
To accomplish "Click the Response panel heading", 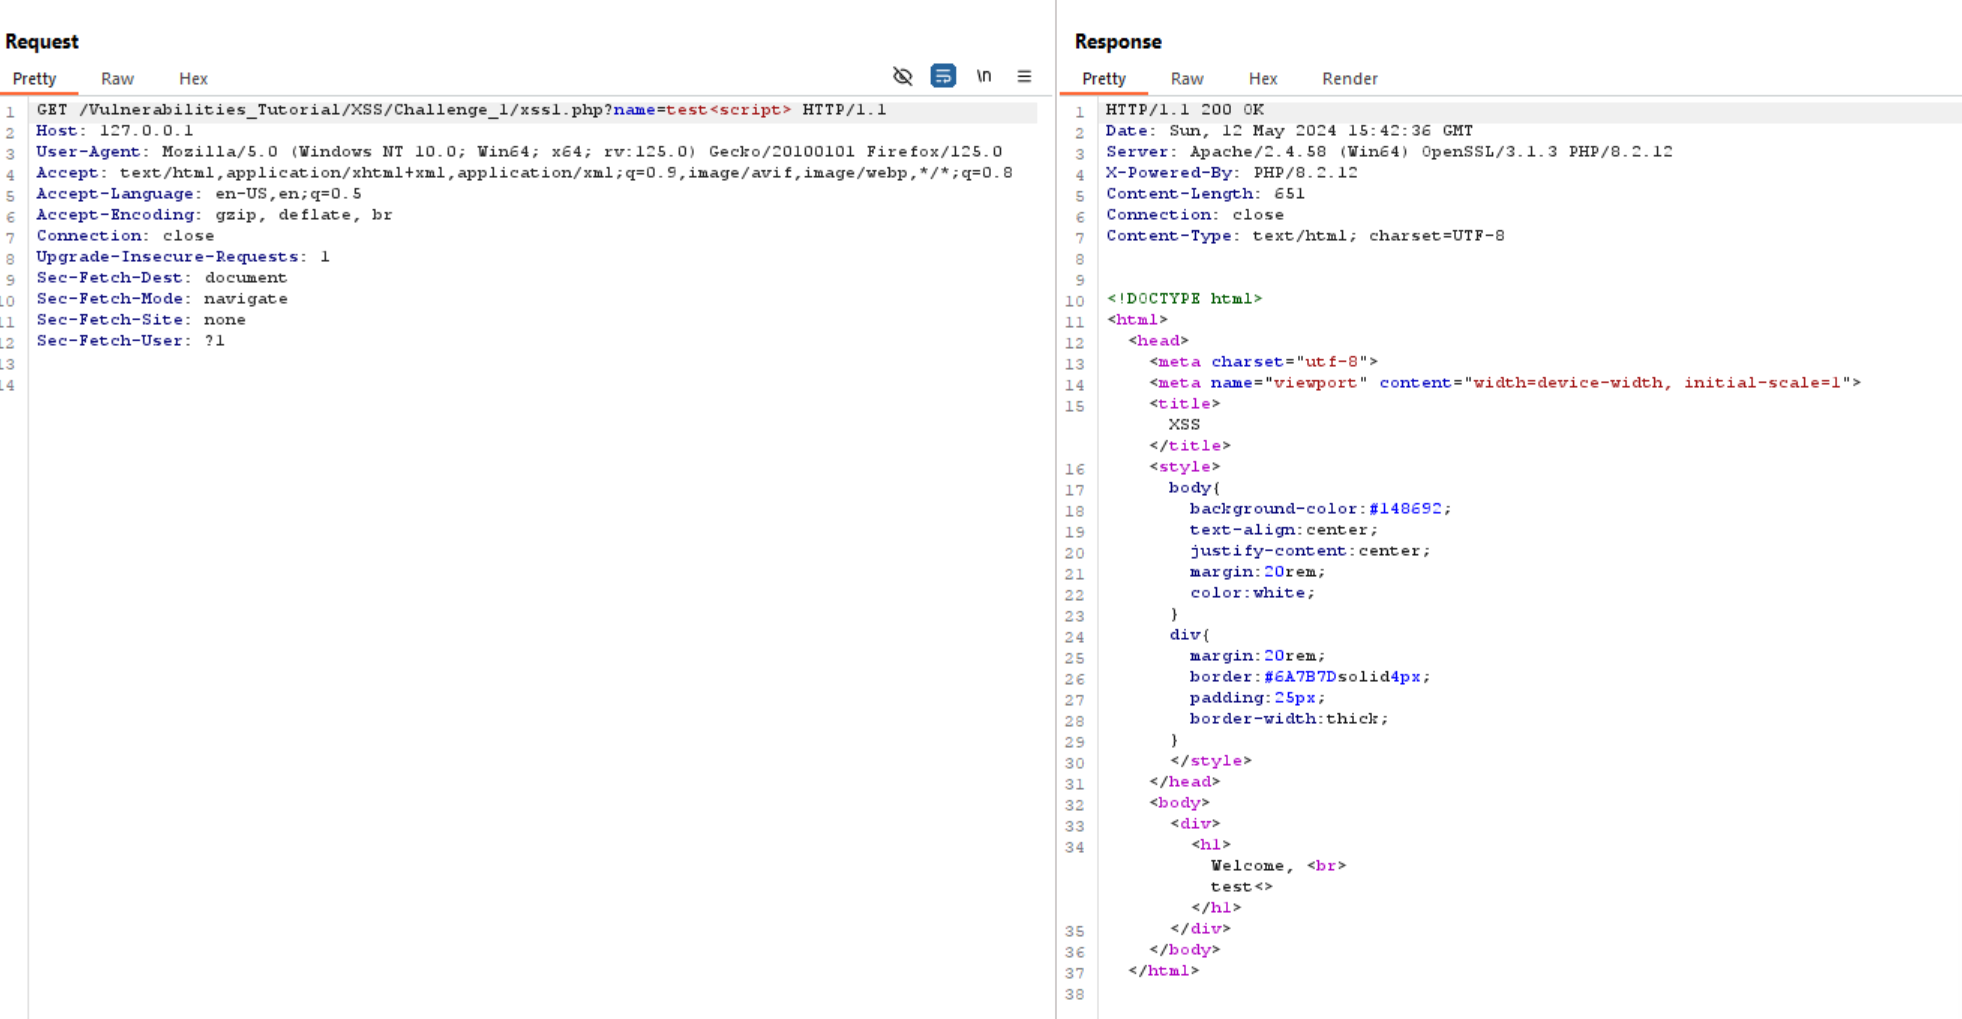I will pyautogui.click(x=1118, y=42).
